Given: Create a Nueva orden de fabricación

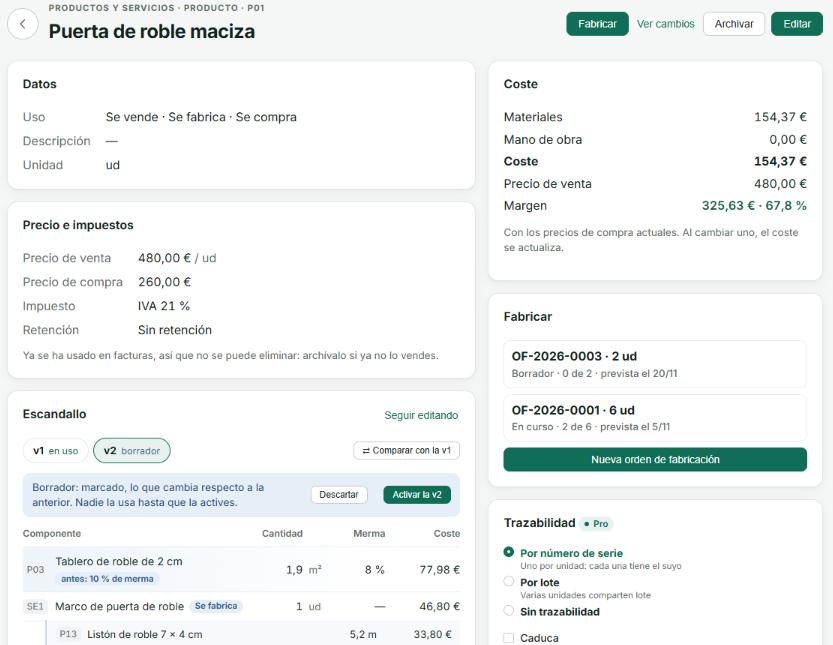Looking at the screenshot, I should [655, 460].
